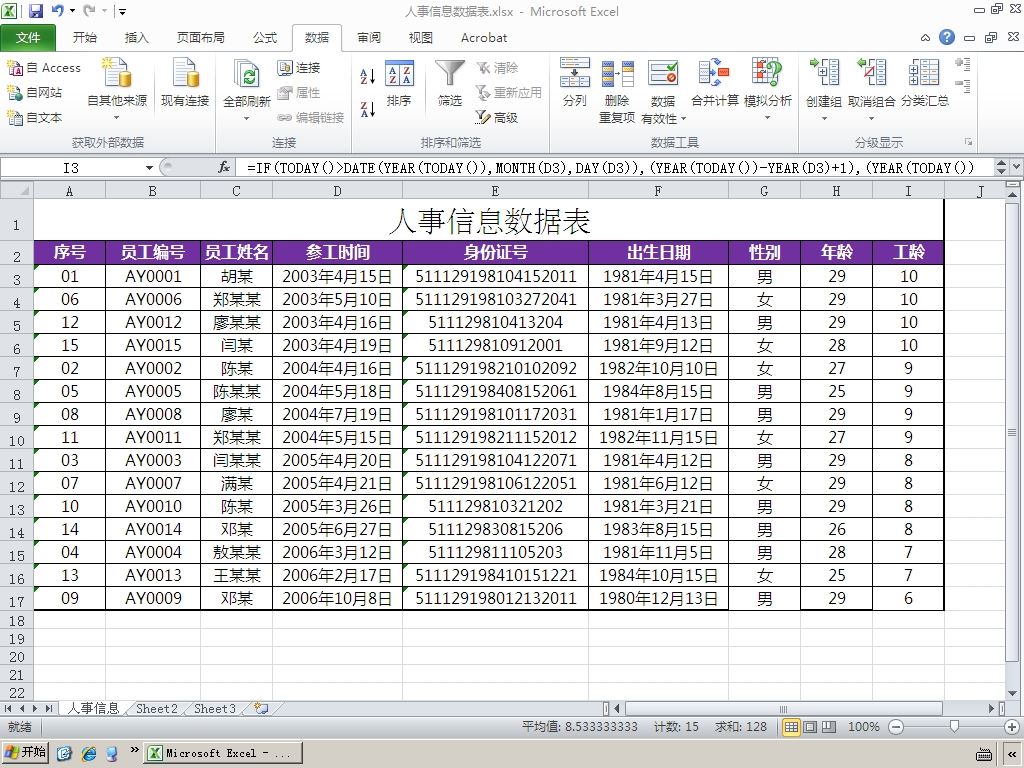1024x768 pixels.
Task: Zoom out with minus button
Action: 896,726
